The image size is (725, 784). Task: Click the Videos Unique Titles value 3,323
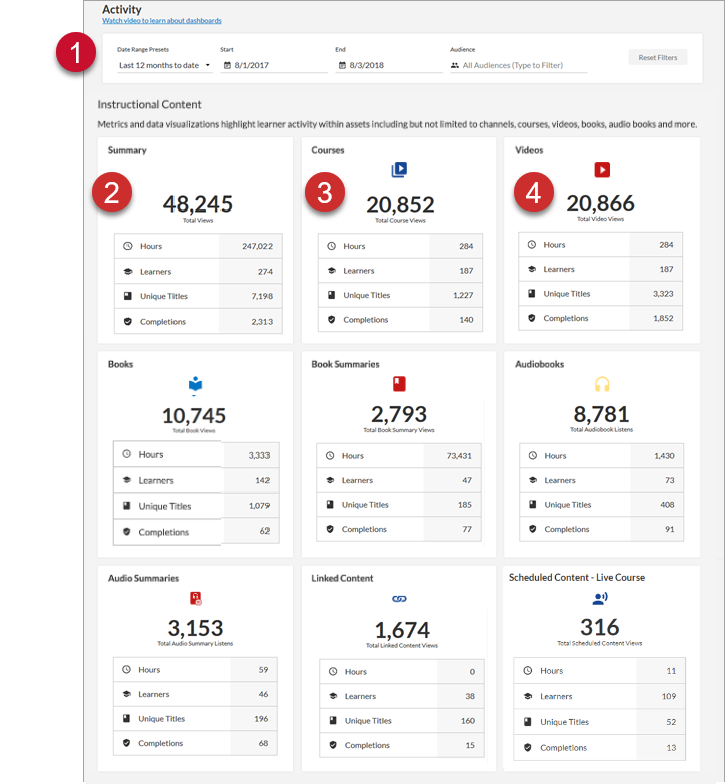click(663, 294)
